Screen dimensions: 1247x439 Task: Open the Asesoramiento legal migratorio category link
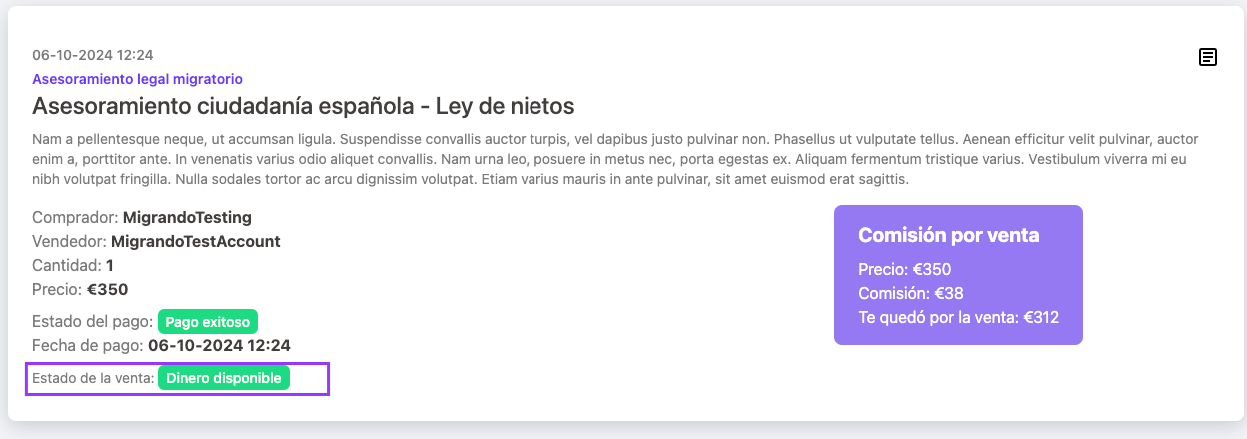tap(138, 79)
